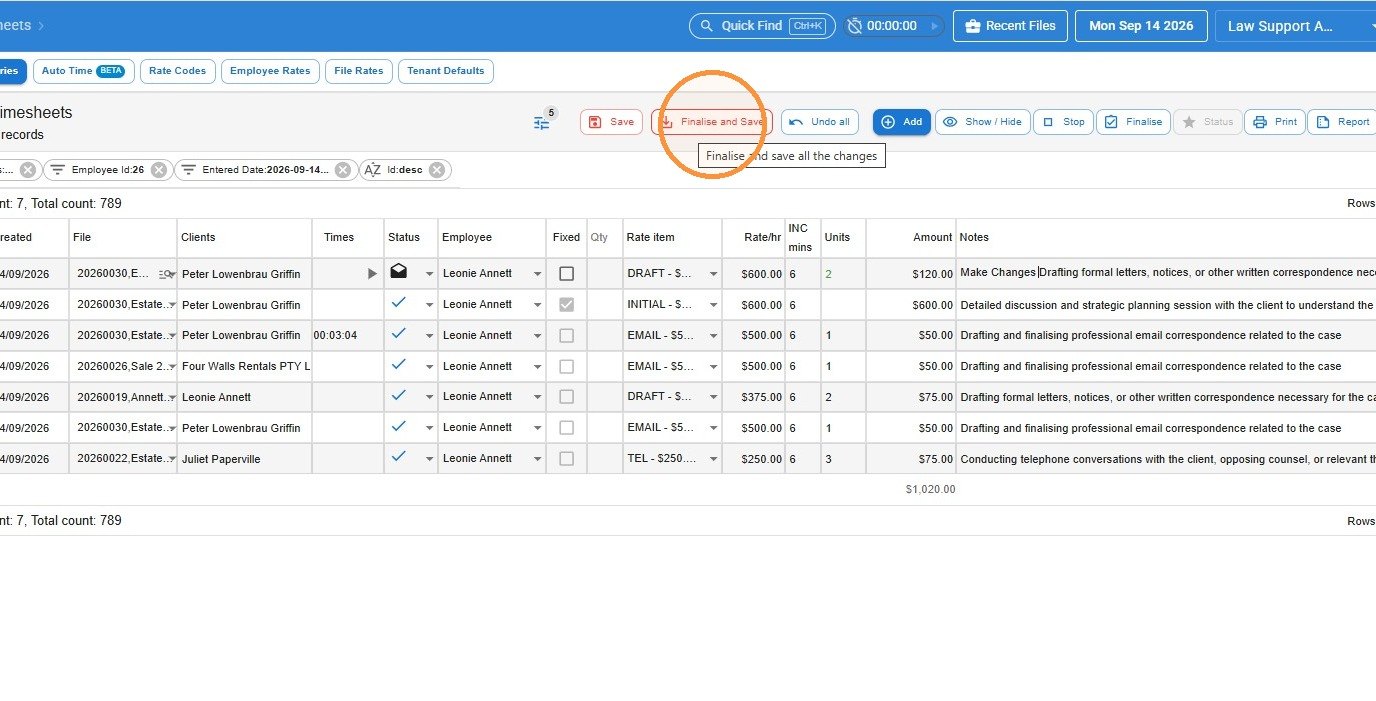Click the Employee column header

(x=467, y=237)
